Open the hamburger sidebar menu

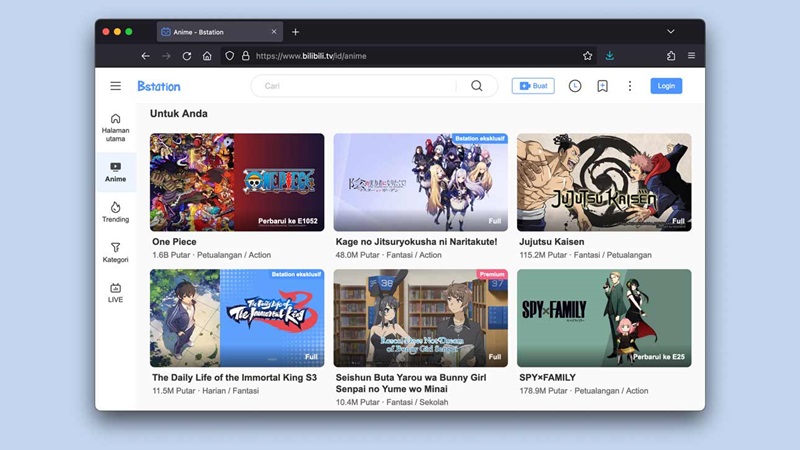(x=116, y=86)
